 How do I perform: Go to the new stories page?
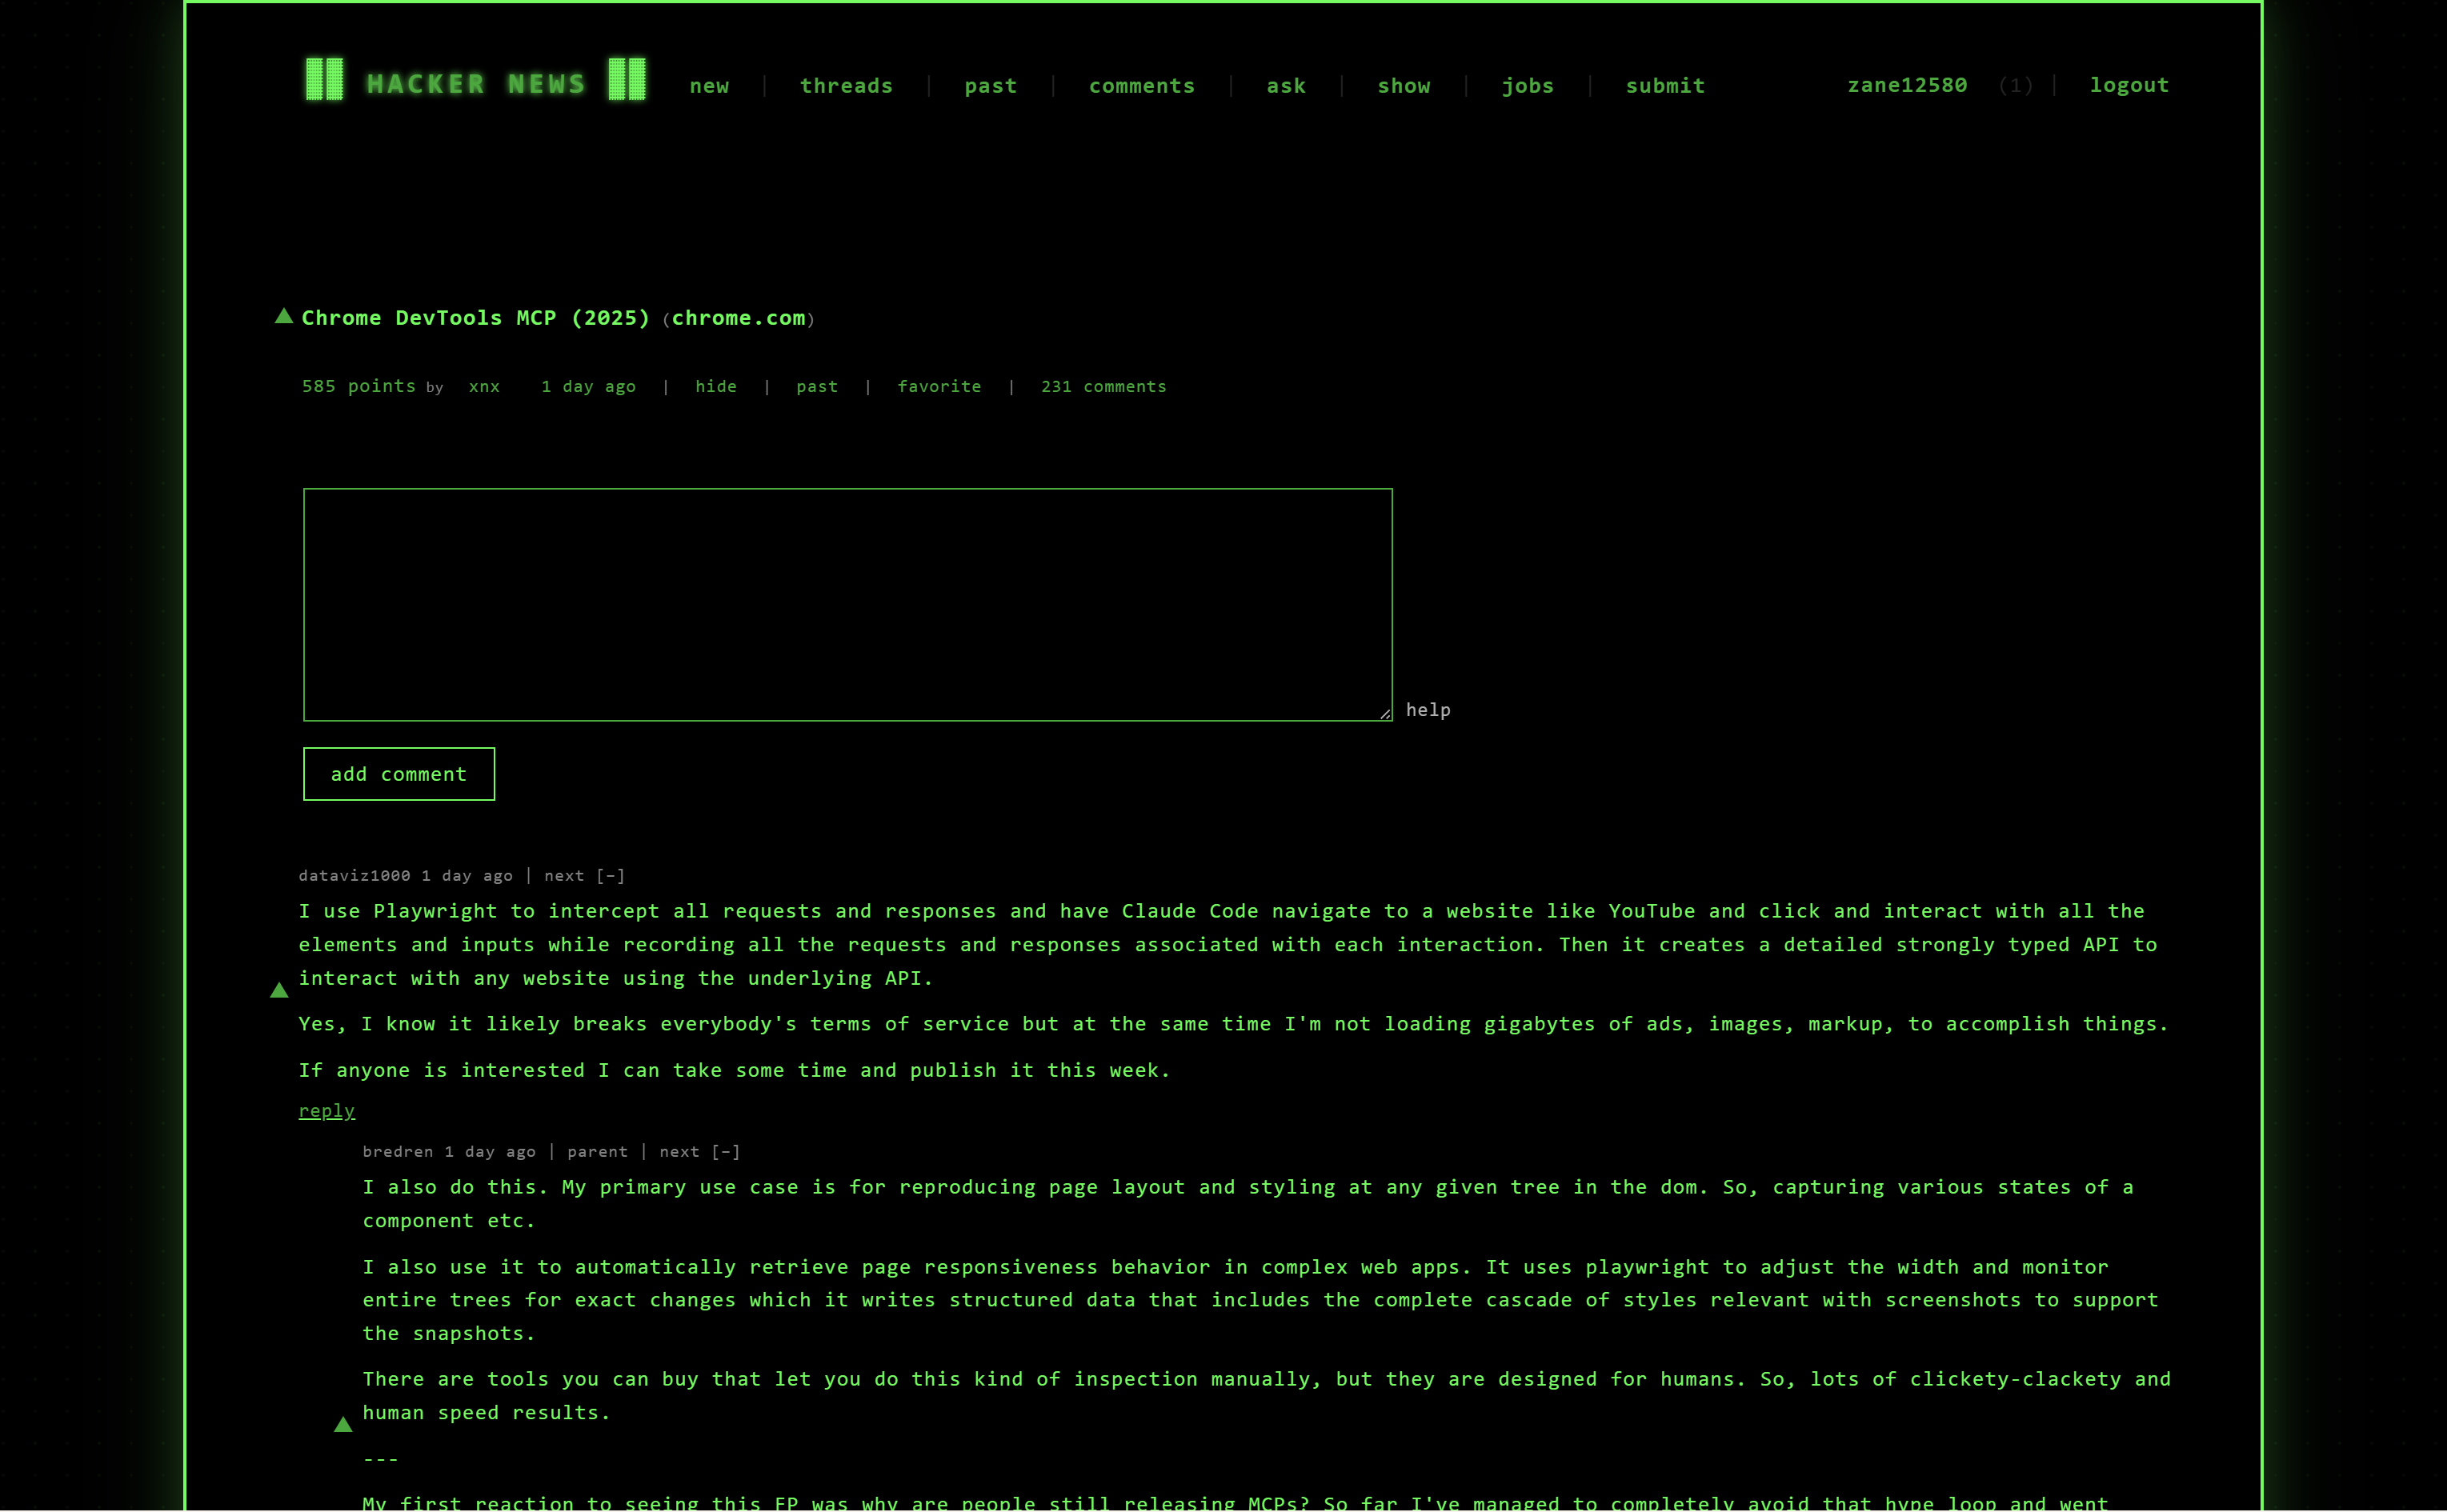(709, 86)
